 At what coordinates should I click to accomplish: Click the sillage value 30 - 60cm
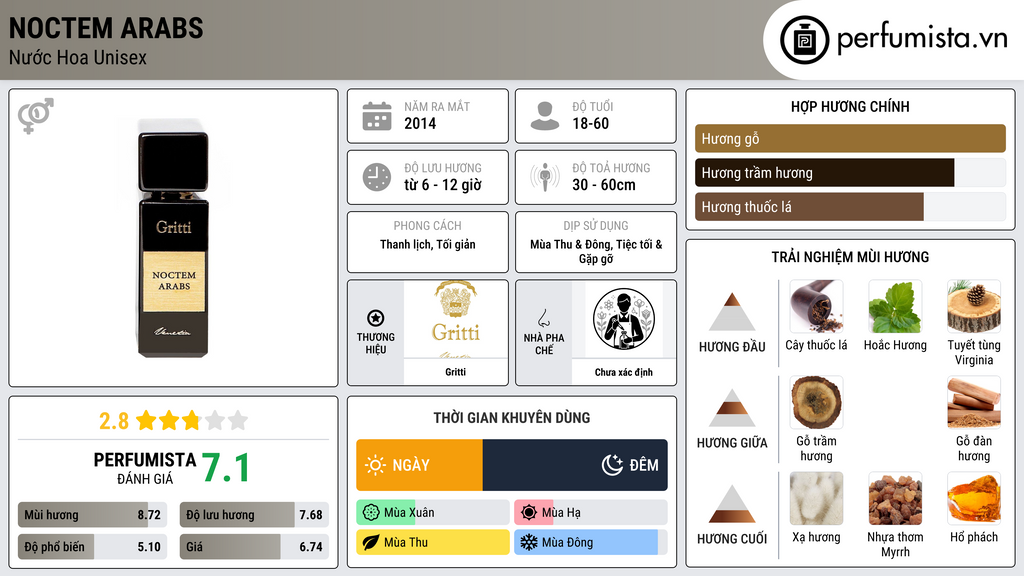click(603, 185)
